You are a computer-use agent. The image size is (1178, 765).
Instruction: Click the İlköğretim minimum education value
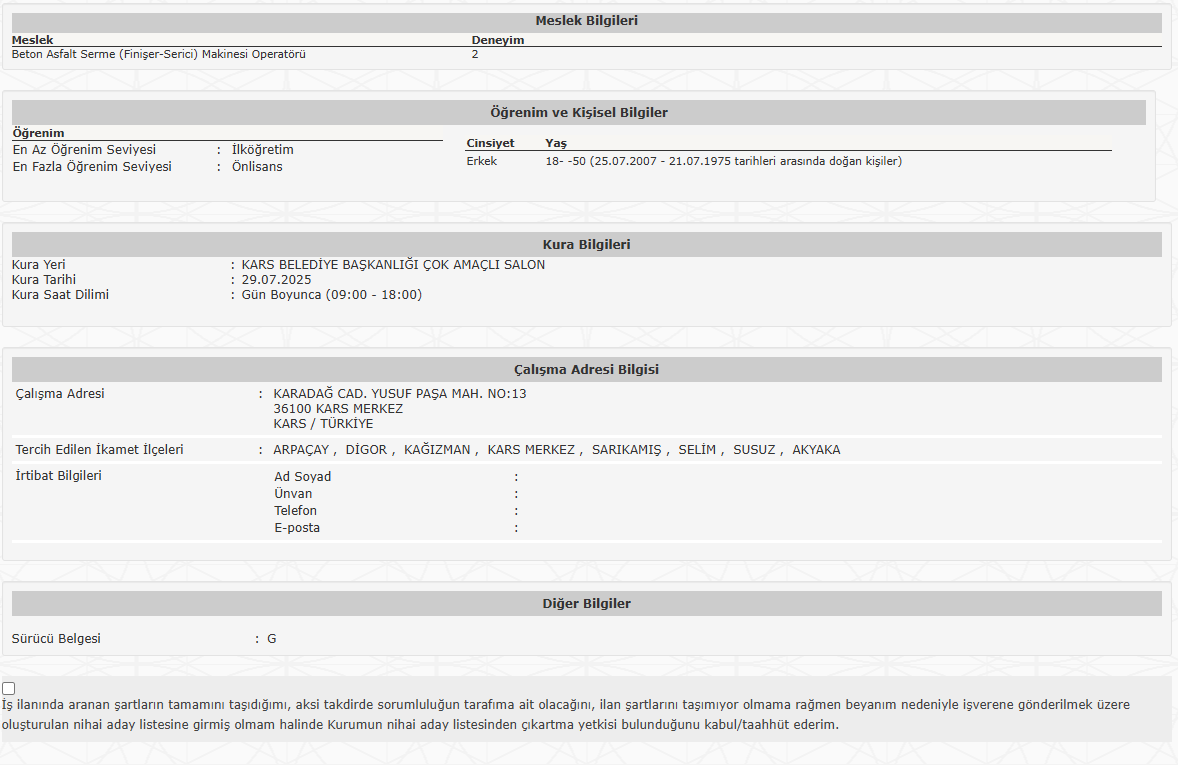tap(262, 150)
